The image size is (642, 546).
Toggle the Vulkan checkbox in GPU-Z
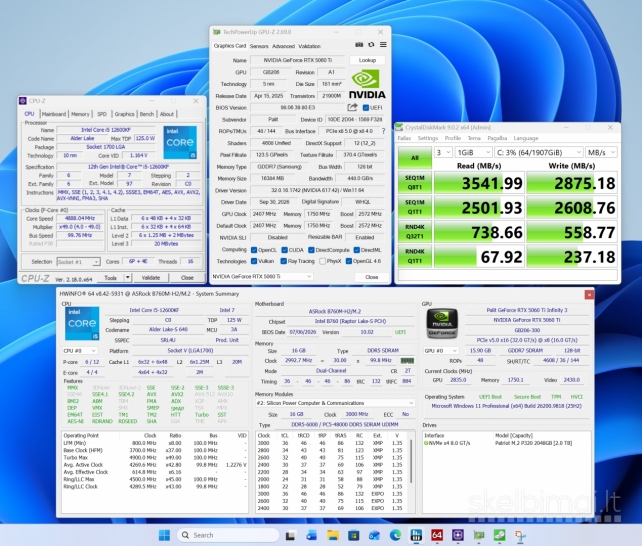[254, 261]
